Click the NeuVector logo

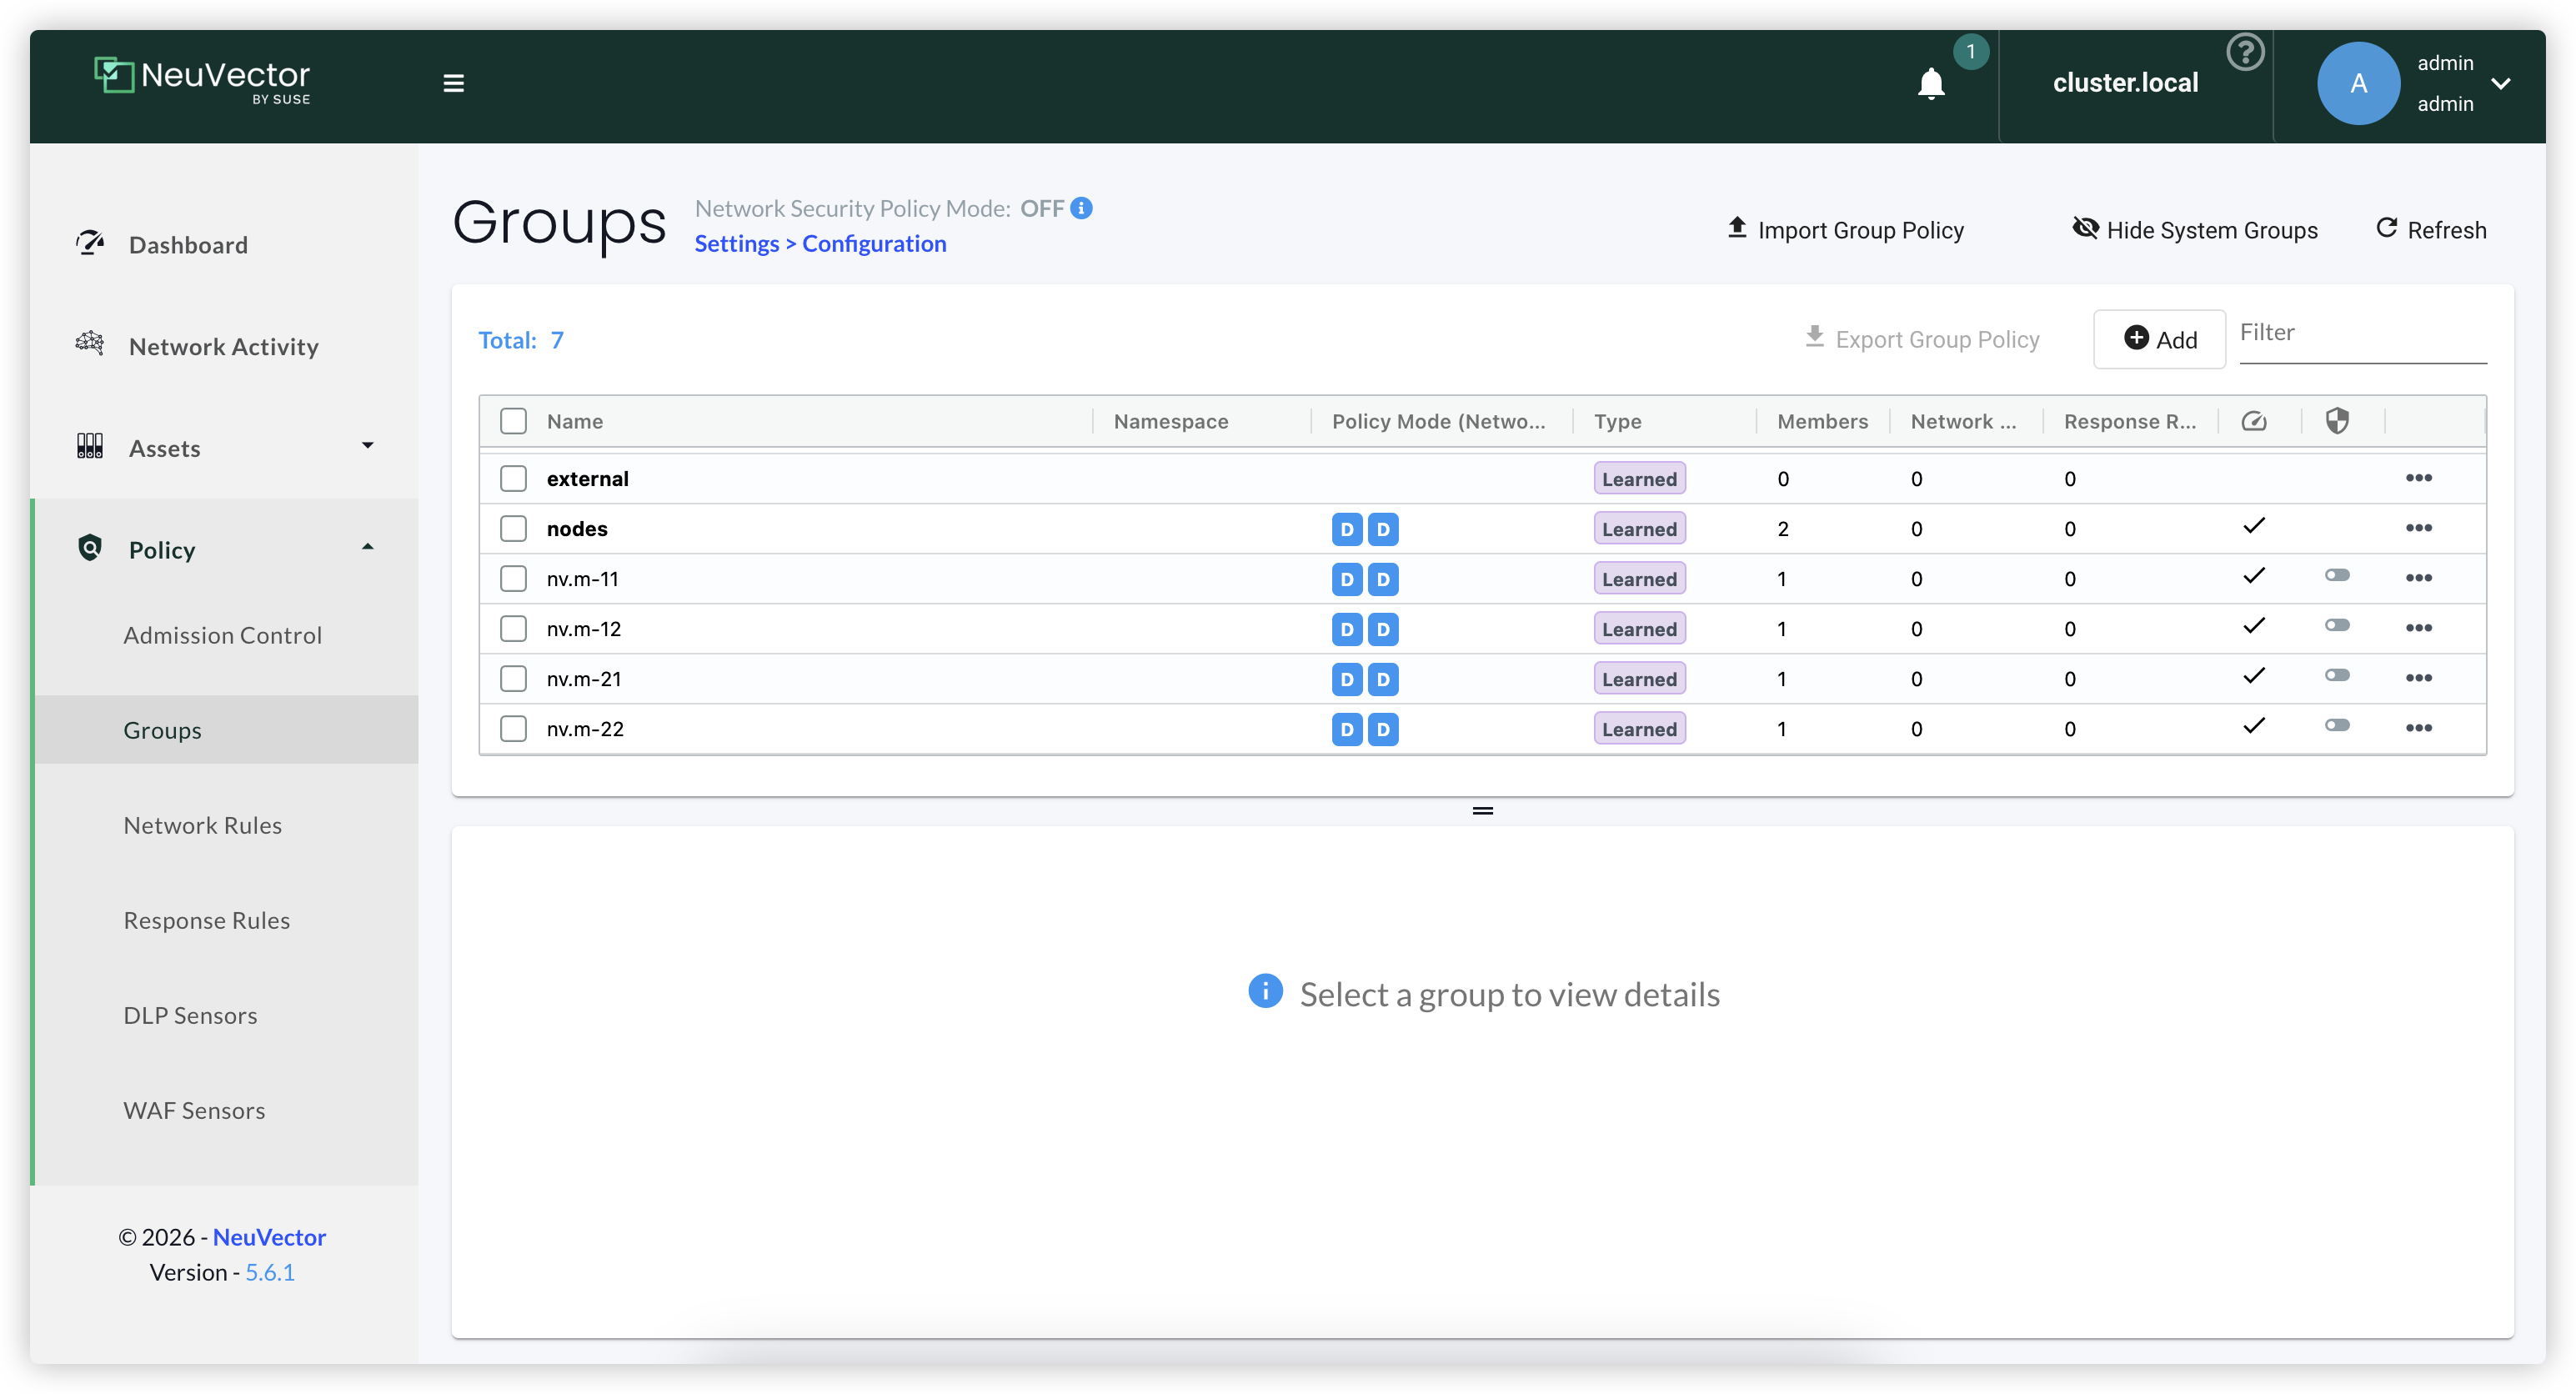202,80
